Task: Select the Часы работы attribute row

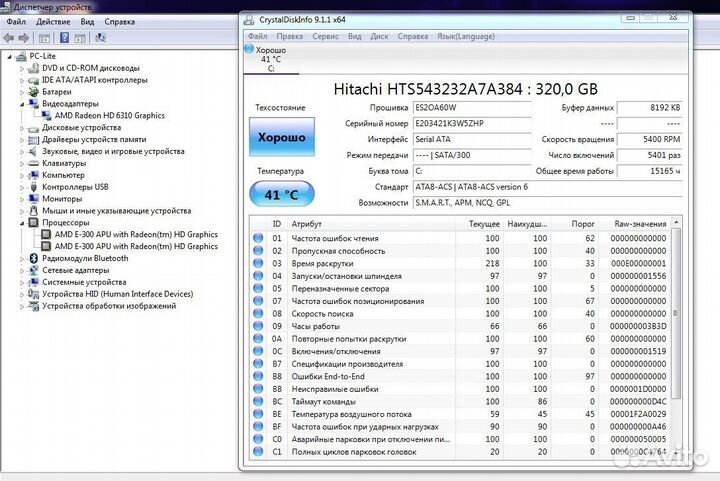Action: tap(461, 326)
